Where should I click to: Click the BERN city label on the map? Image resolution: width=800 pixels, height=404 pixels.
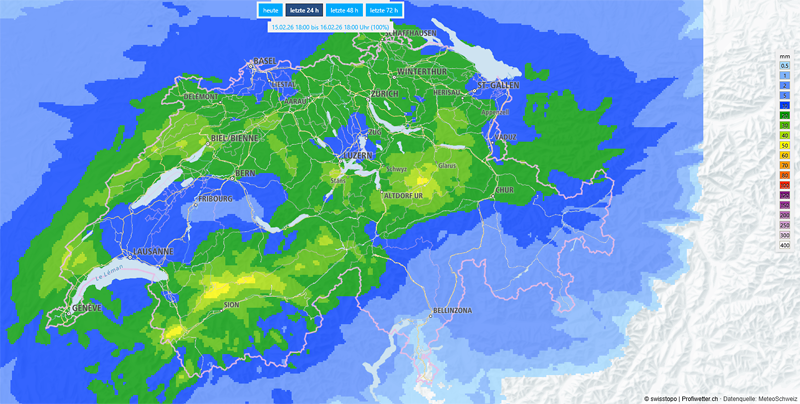coord(245,173)
